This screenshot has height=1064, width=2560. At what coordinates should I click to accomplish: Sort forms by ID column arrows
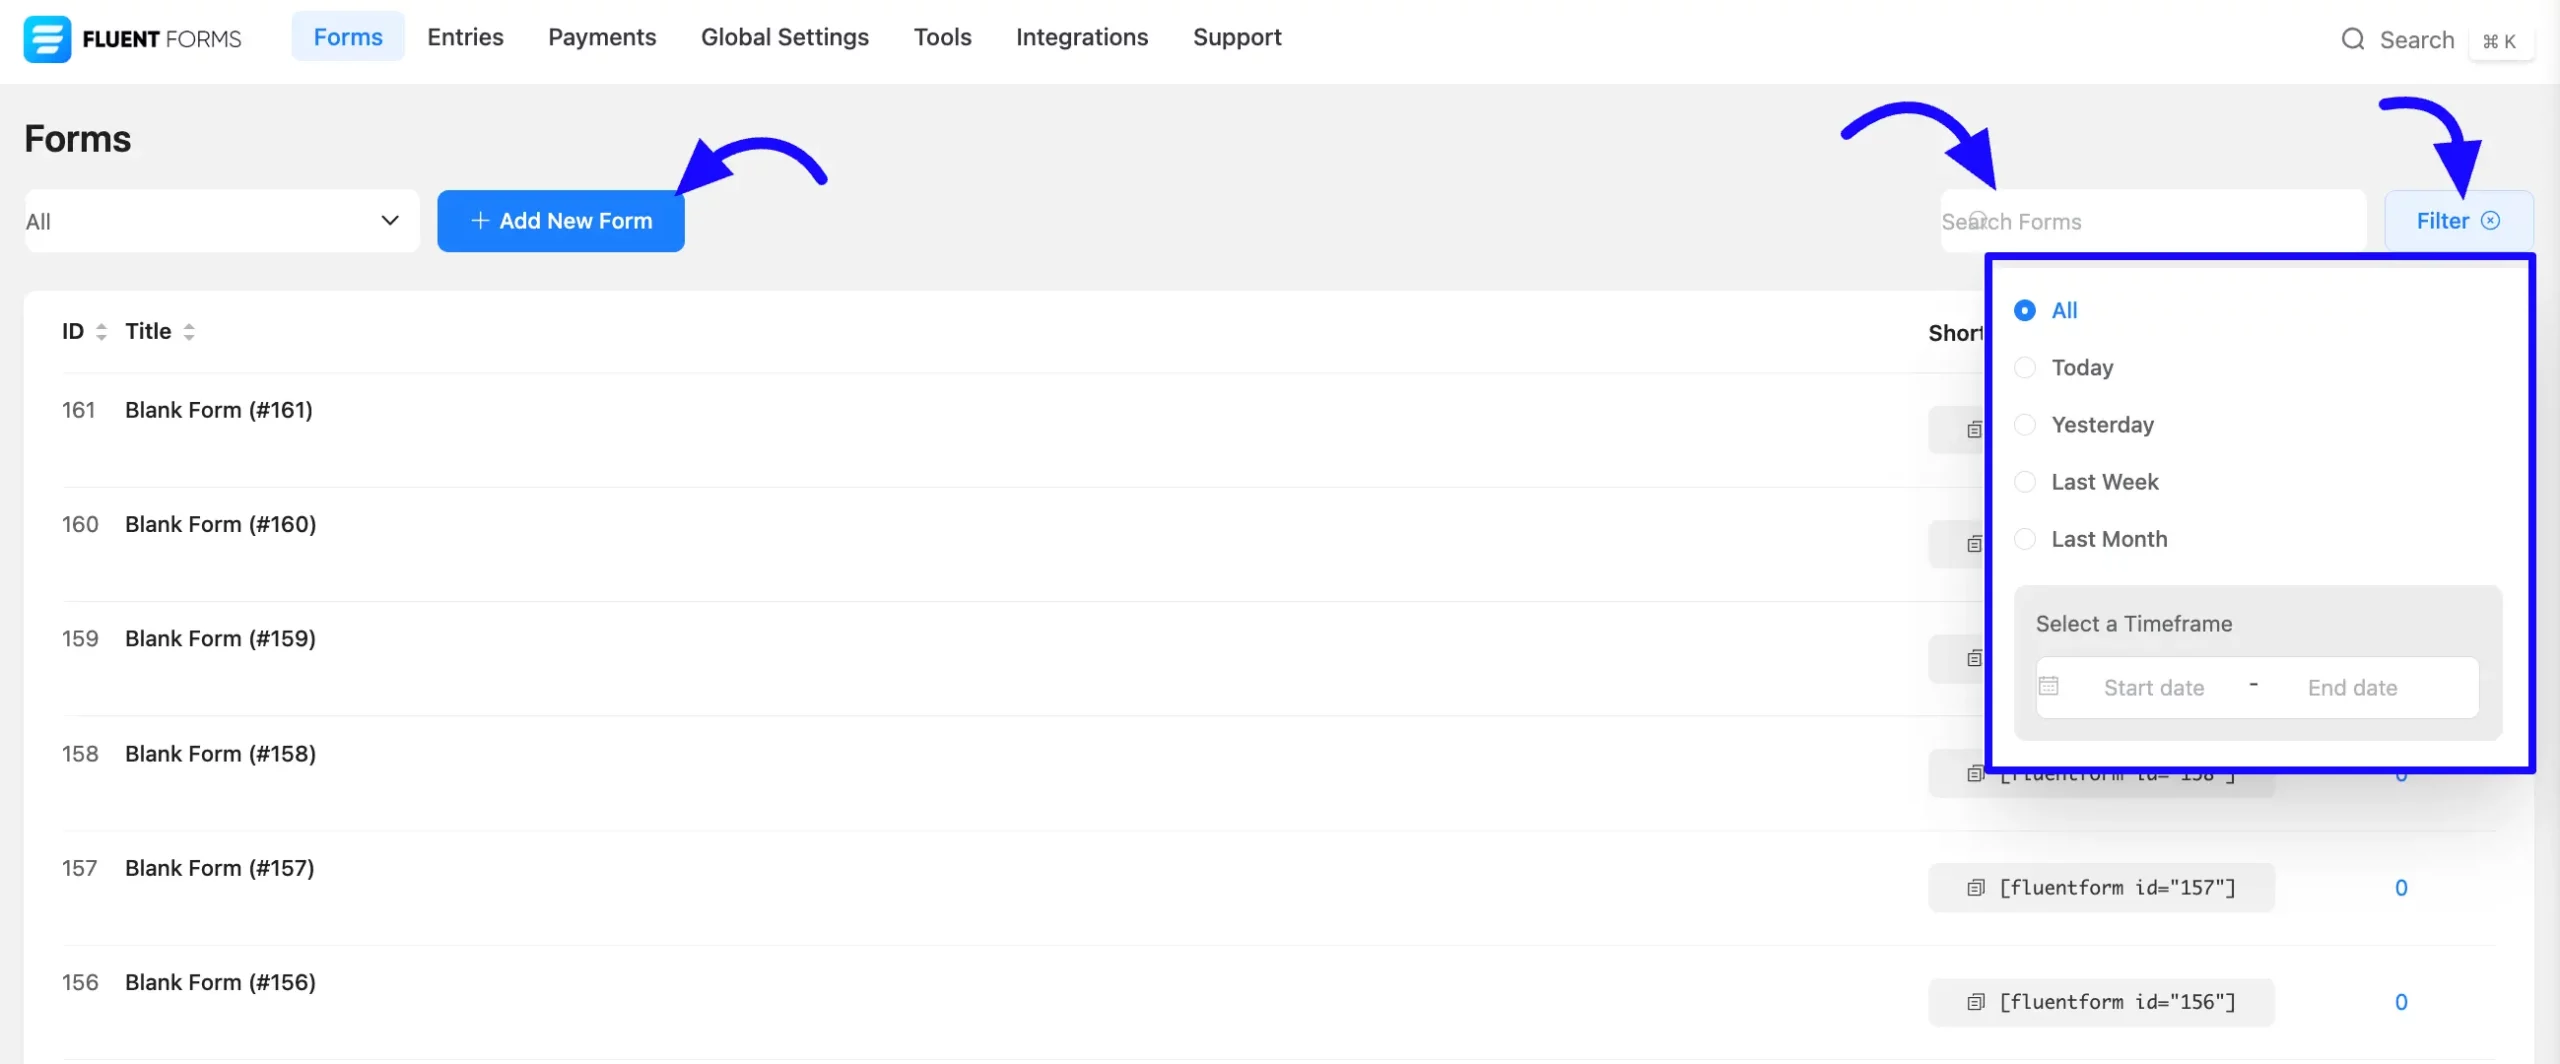(x=101, y=332)
